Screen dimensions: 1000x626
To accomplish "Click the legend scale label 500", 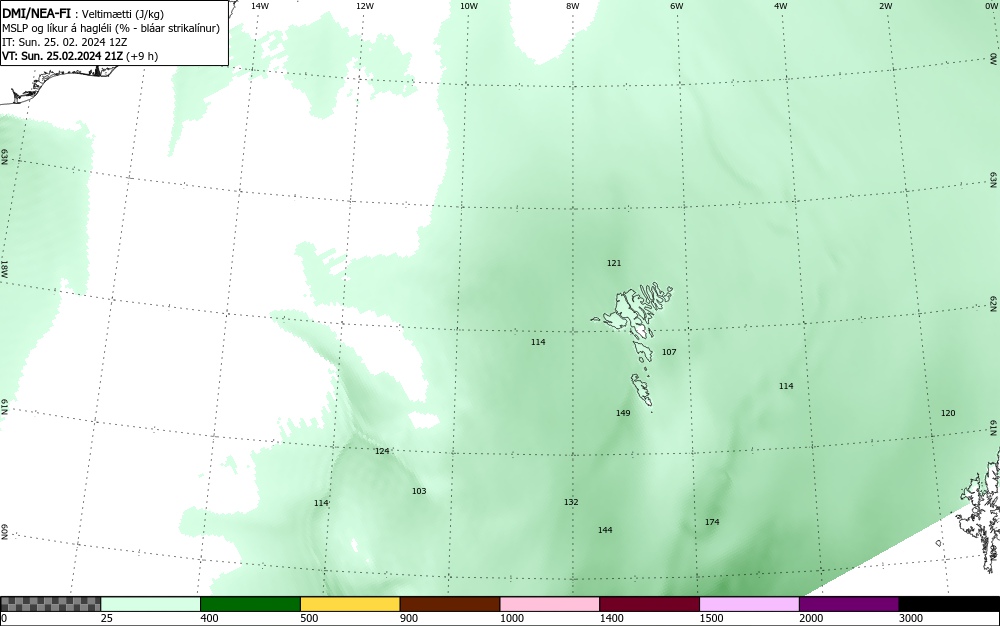I will pos(309,618).
